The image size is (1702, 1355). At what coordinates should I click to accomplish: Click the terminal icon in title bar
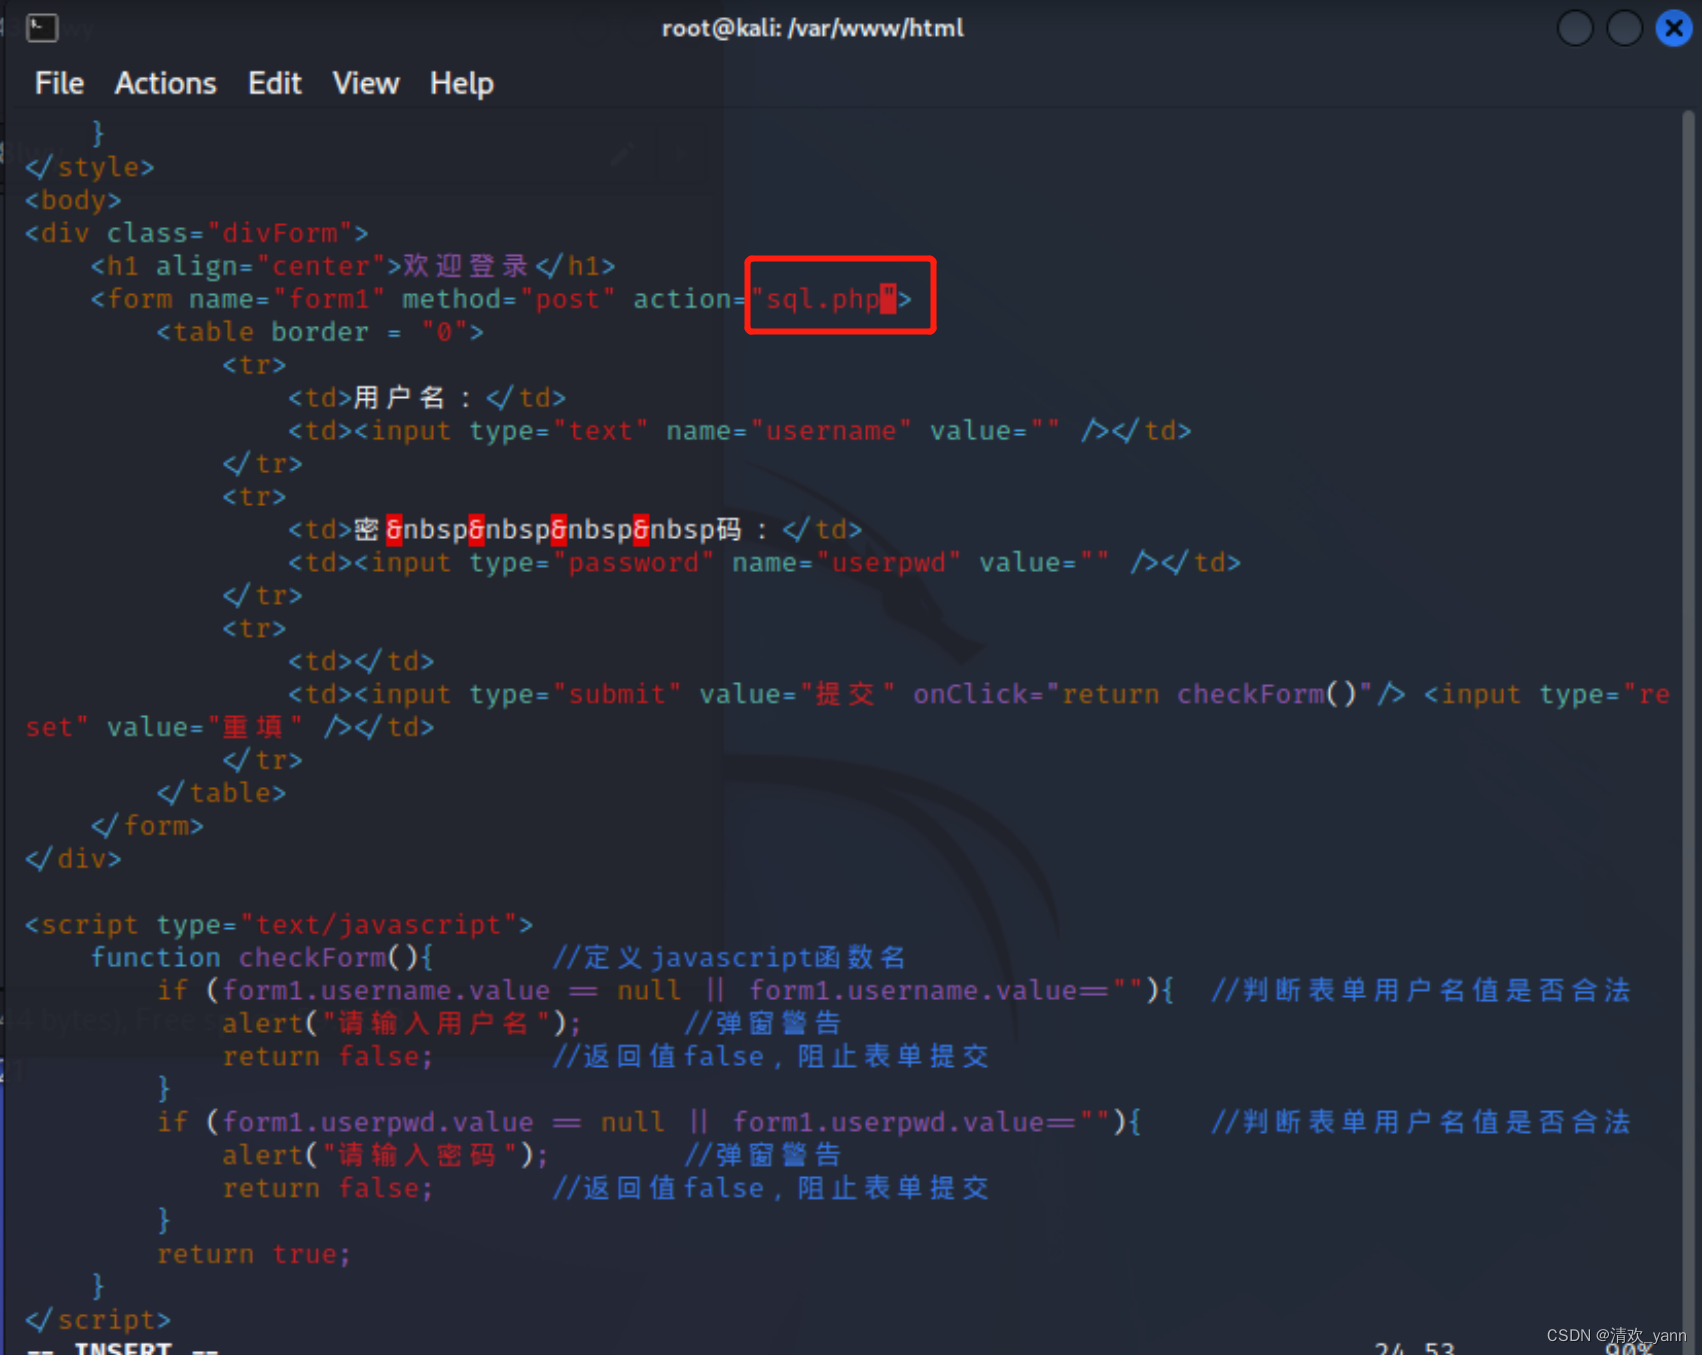click(42, 27)
